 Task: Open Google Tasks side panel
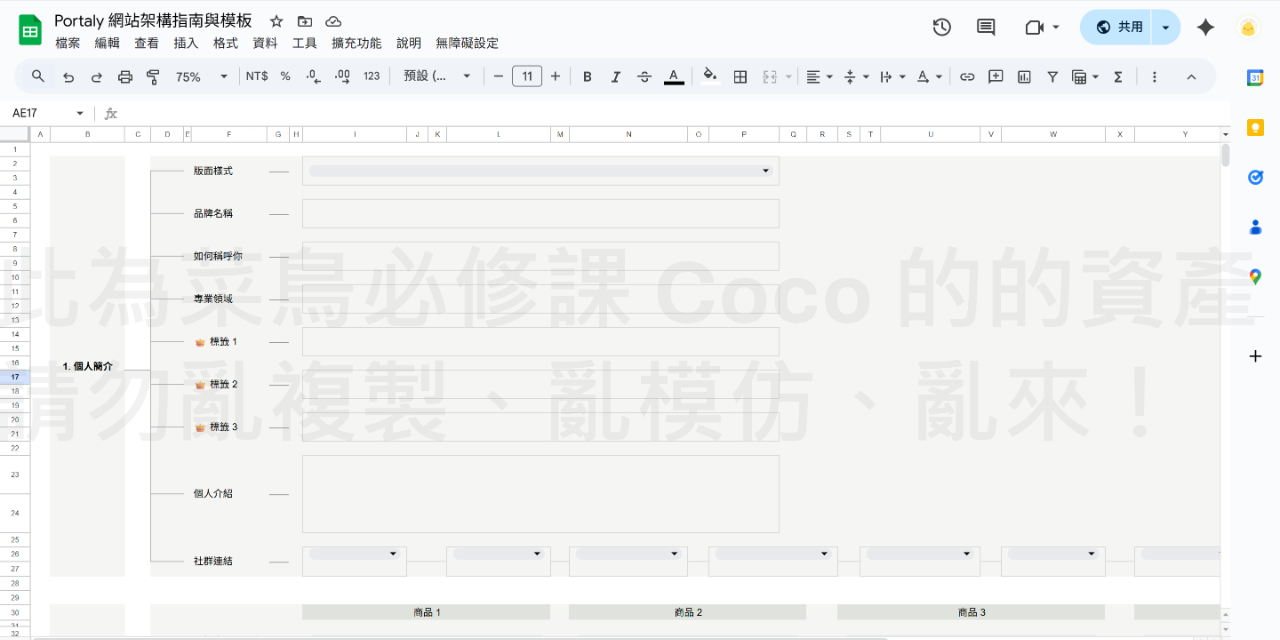[x=1256, y=177]
